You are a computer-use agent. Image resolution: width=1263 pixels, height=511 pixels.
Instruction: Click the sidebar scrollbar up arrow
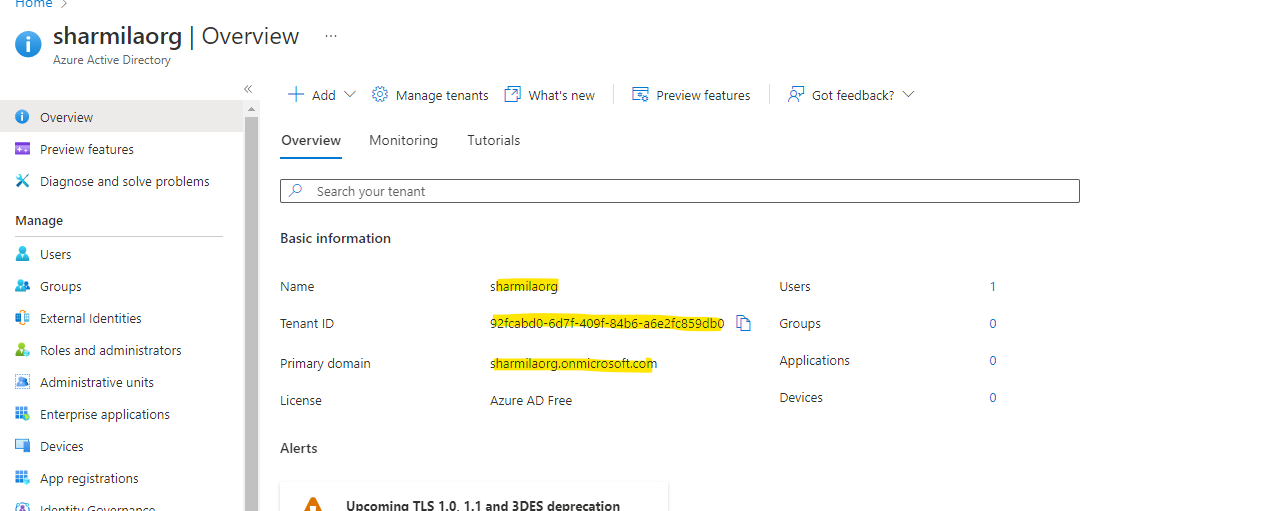(251, 108)
